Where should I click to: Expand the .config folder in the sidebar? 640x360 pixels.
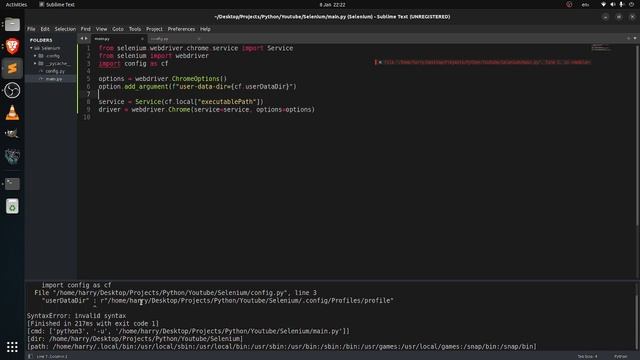tap(36, 56)
